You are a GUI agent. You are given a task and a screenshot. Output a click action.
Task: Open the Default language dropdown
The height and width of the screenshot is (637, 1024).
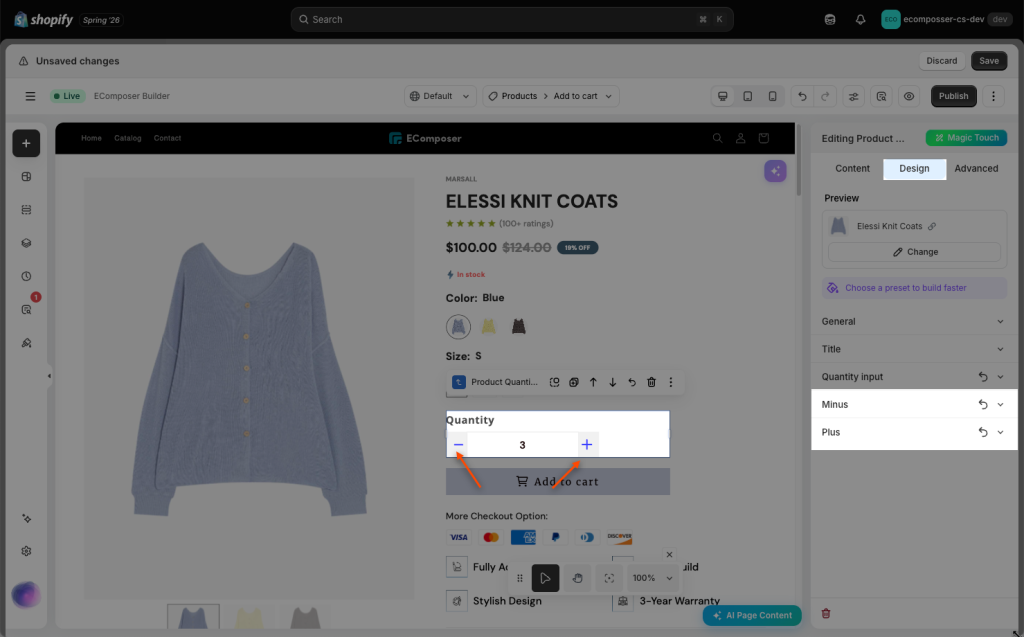[x=440, y=96]
